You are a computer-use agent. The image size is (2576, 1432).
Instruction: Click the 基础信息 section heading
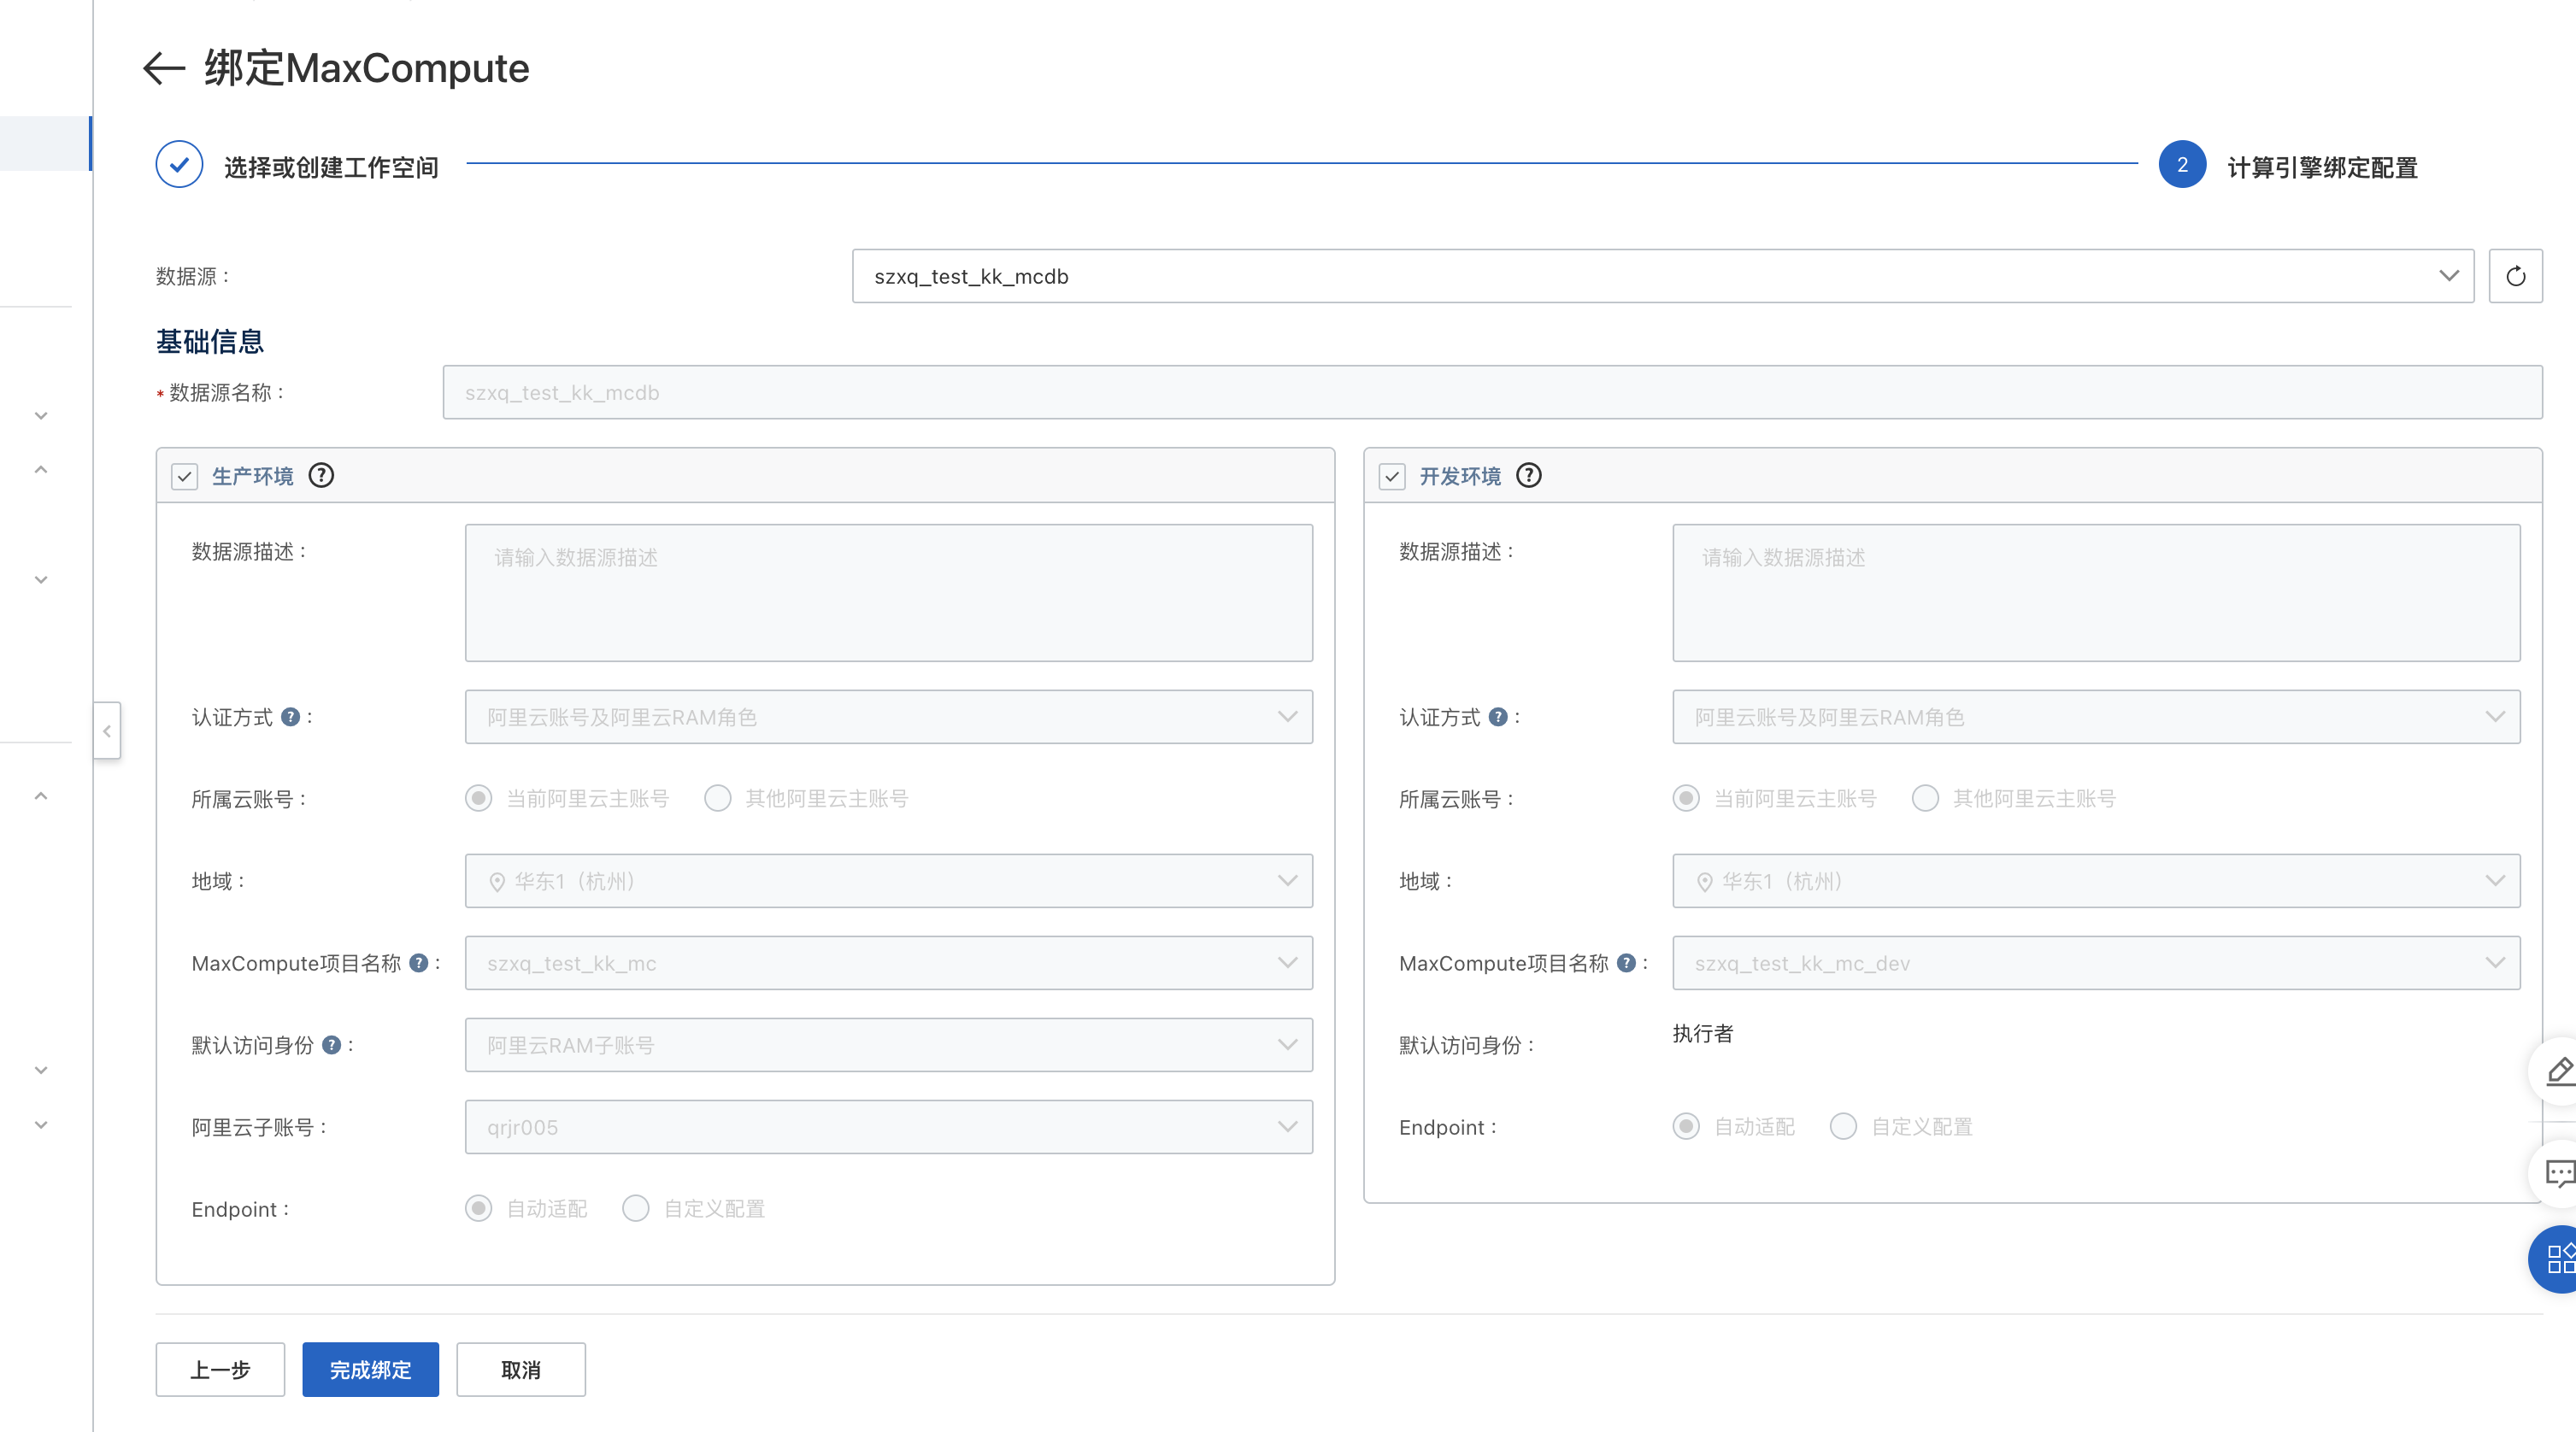coord(209,341)
